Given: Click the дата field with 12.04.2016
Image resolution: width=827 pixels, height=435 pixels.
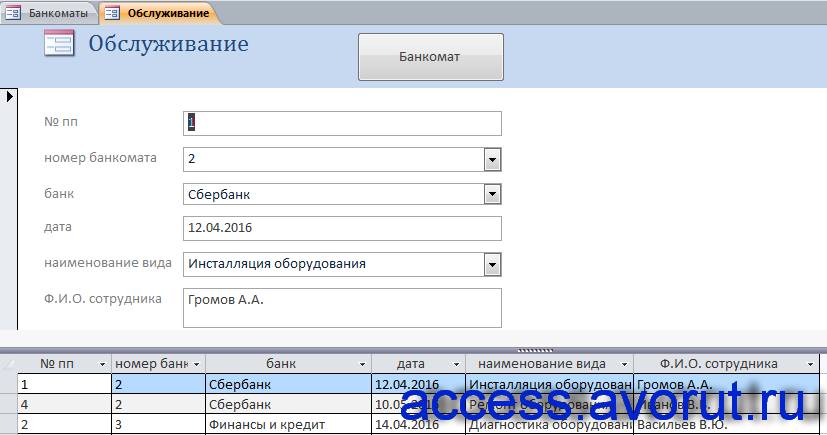Looking at the screenshot, I should click(342, 228).
